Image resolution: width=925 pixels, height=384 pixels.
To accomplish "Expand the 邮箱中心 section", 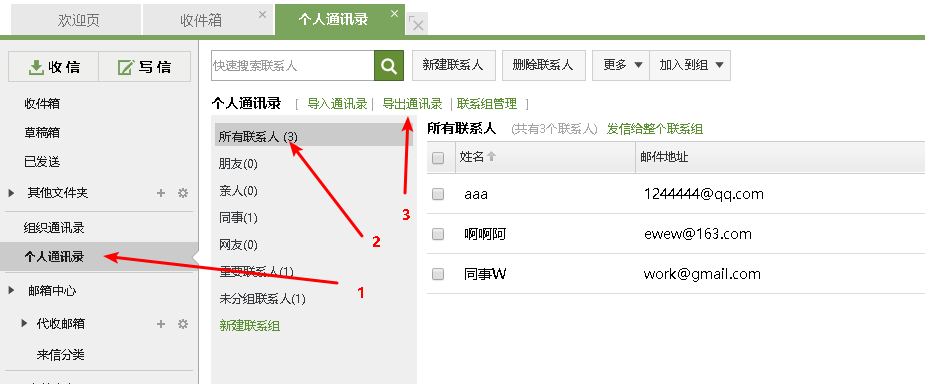I will pos(12,291).
